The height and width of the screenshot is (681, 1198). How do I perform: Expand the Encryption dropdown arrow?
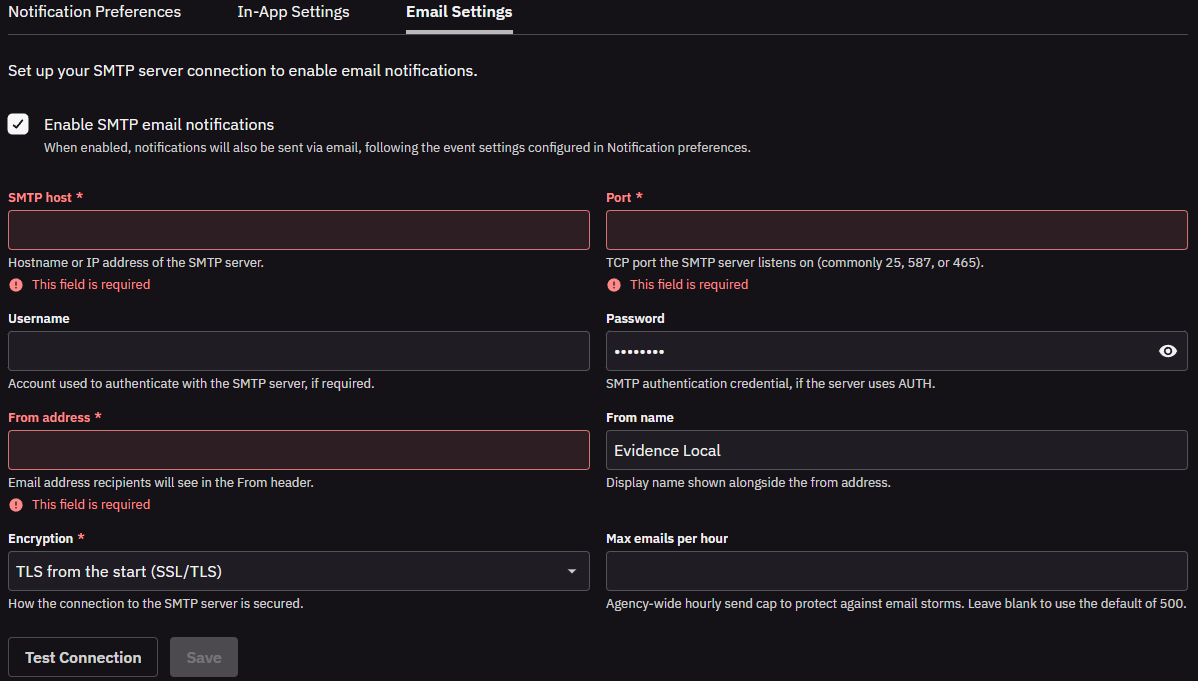(x=571, y=572)
